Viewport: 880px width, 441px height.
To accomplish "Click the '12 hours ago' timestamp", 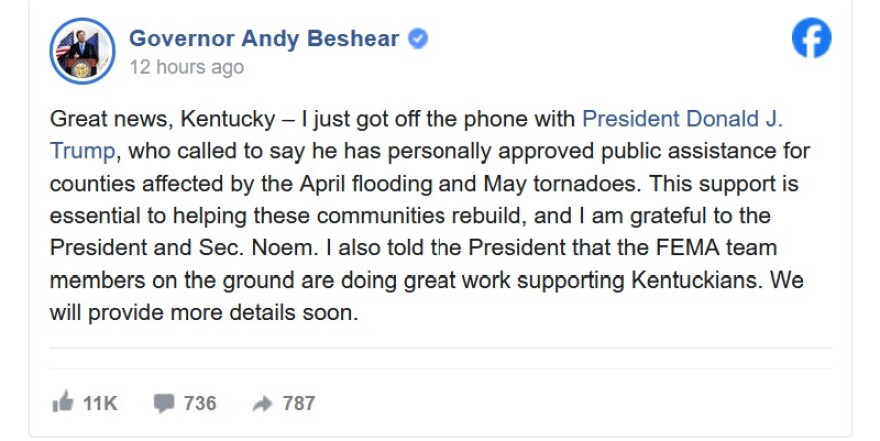I will [187, 67].
